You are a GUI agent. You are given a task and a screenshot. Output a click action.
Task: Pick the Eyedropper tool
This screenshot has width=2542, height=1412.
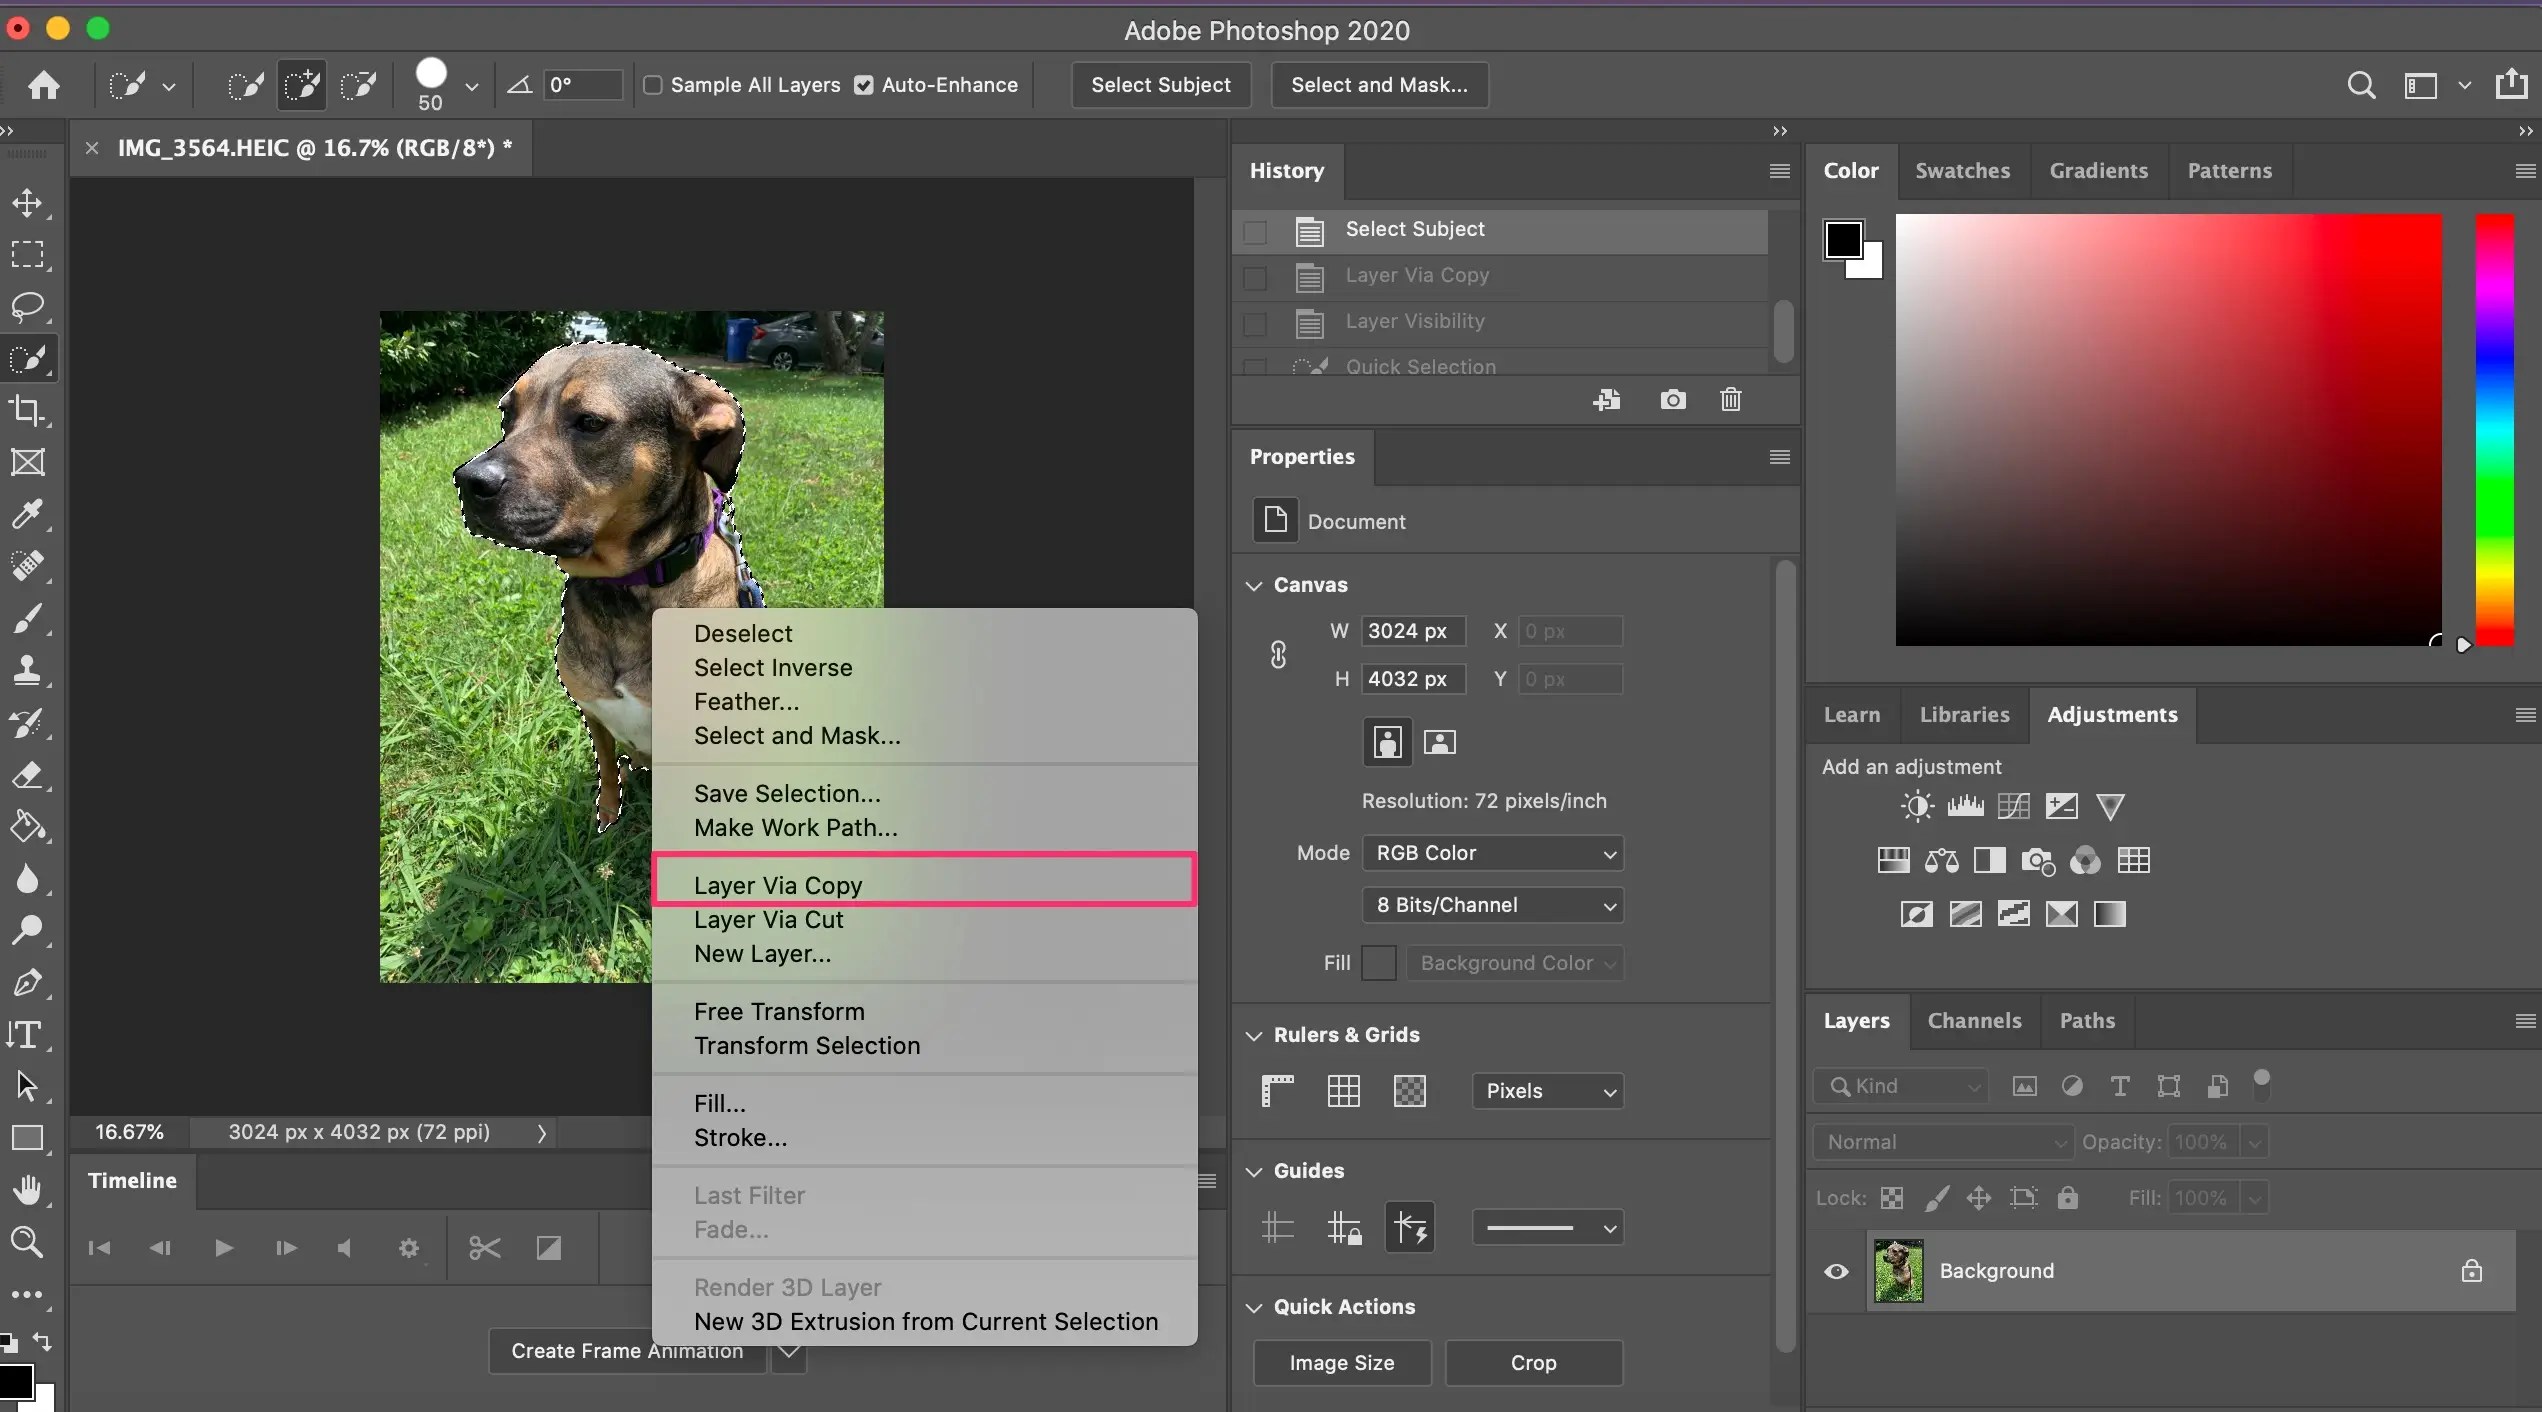click(x=27, y=514)
